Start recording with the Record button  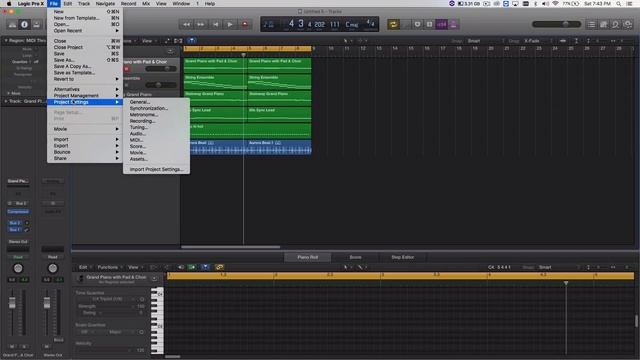point(244,24)
